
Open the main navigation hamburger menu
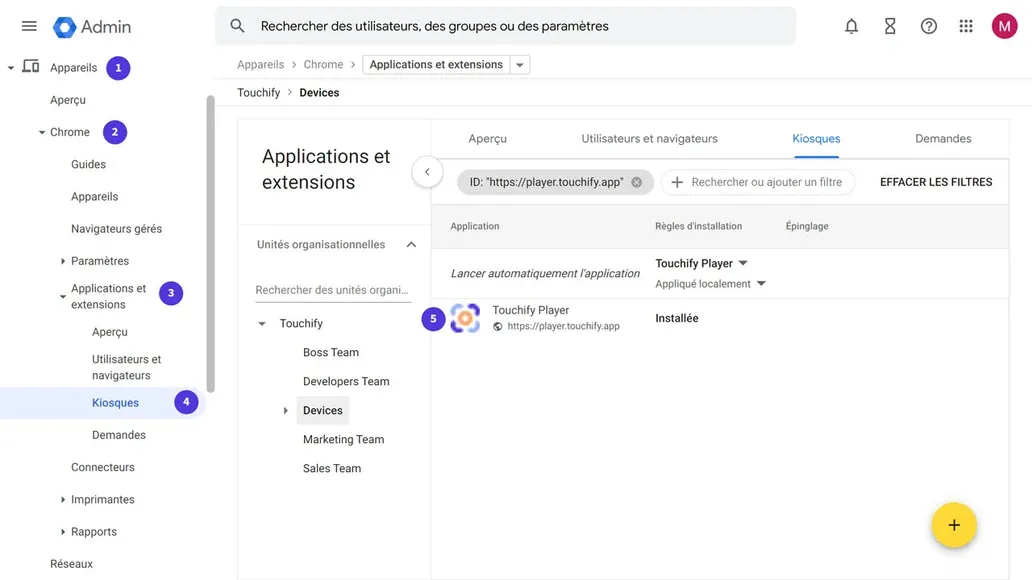tap(28, 26)
